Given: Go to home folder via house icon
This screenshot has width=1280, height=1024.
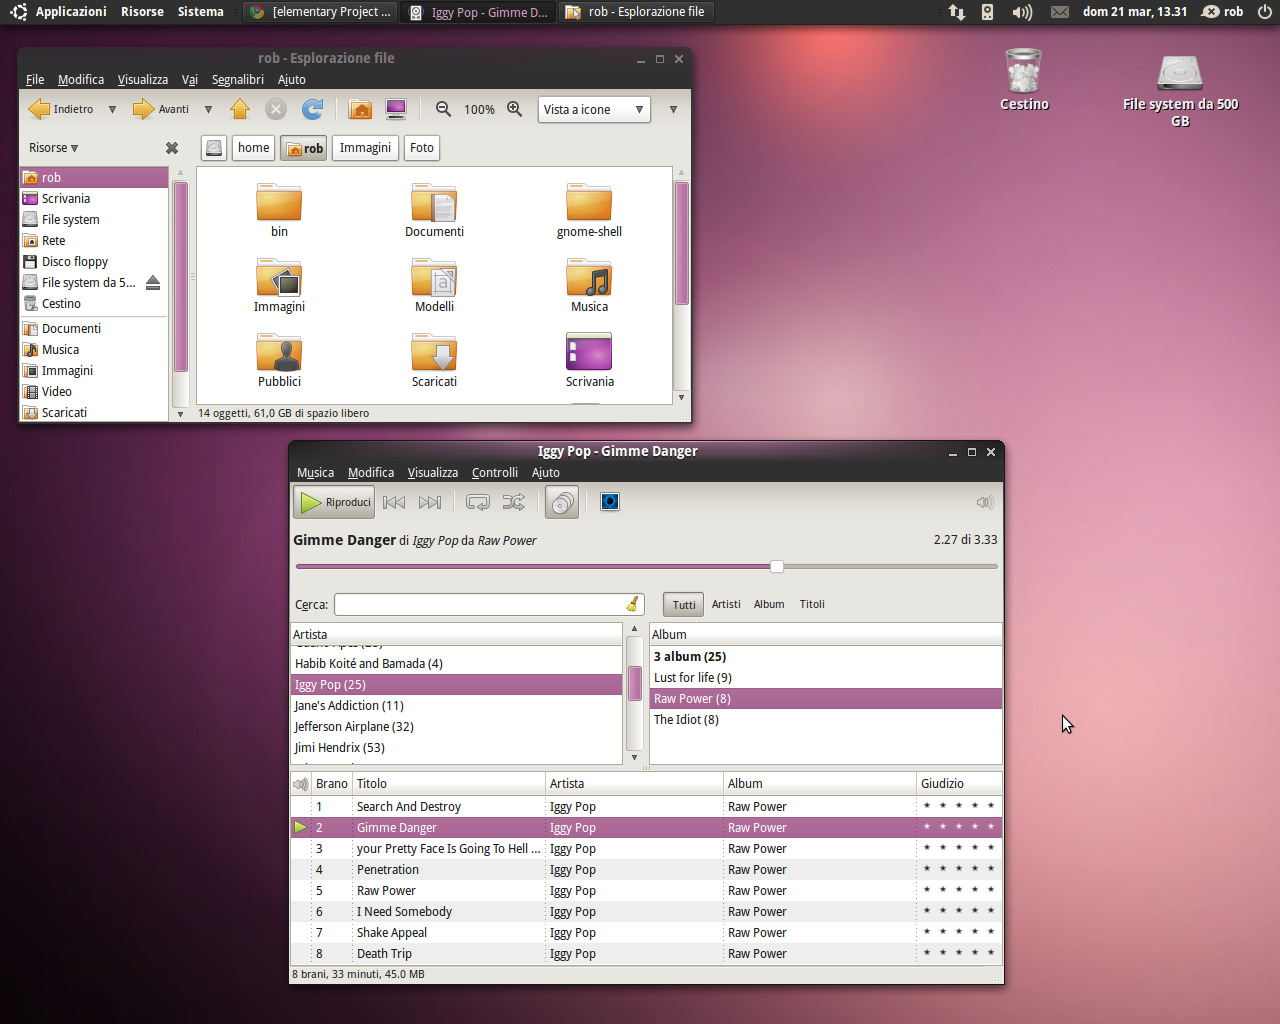Looking at the screenshot, I should (361, 109).
